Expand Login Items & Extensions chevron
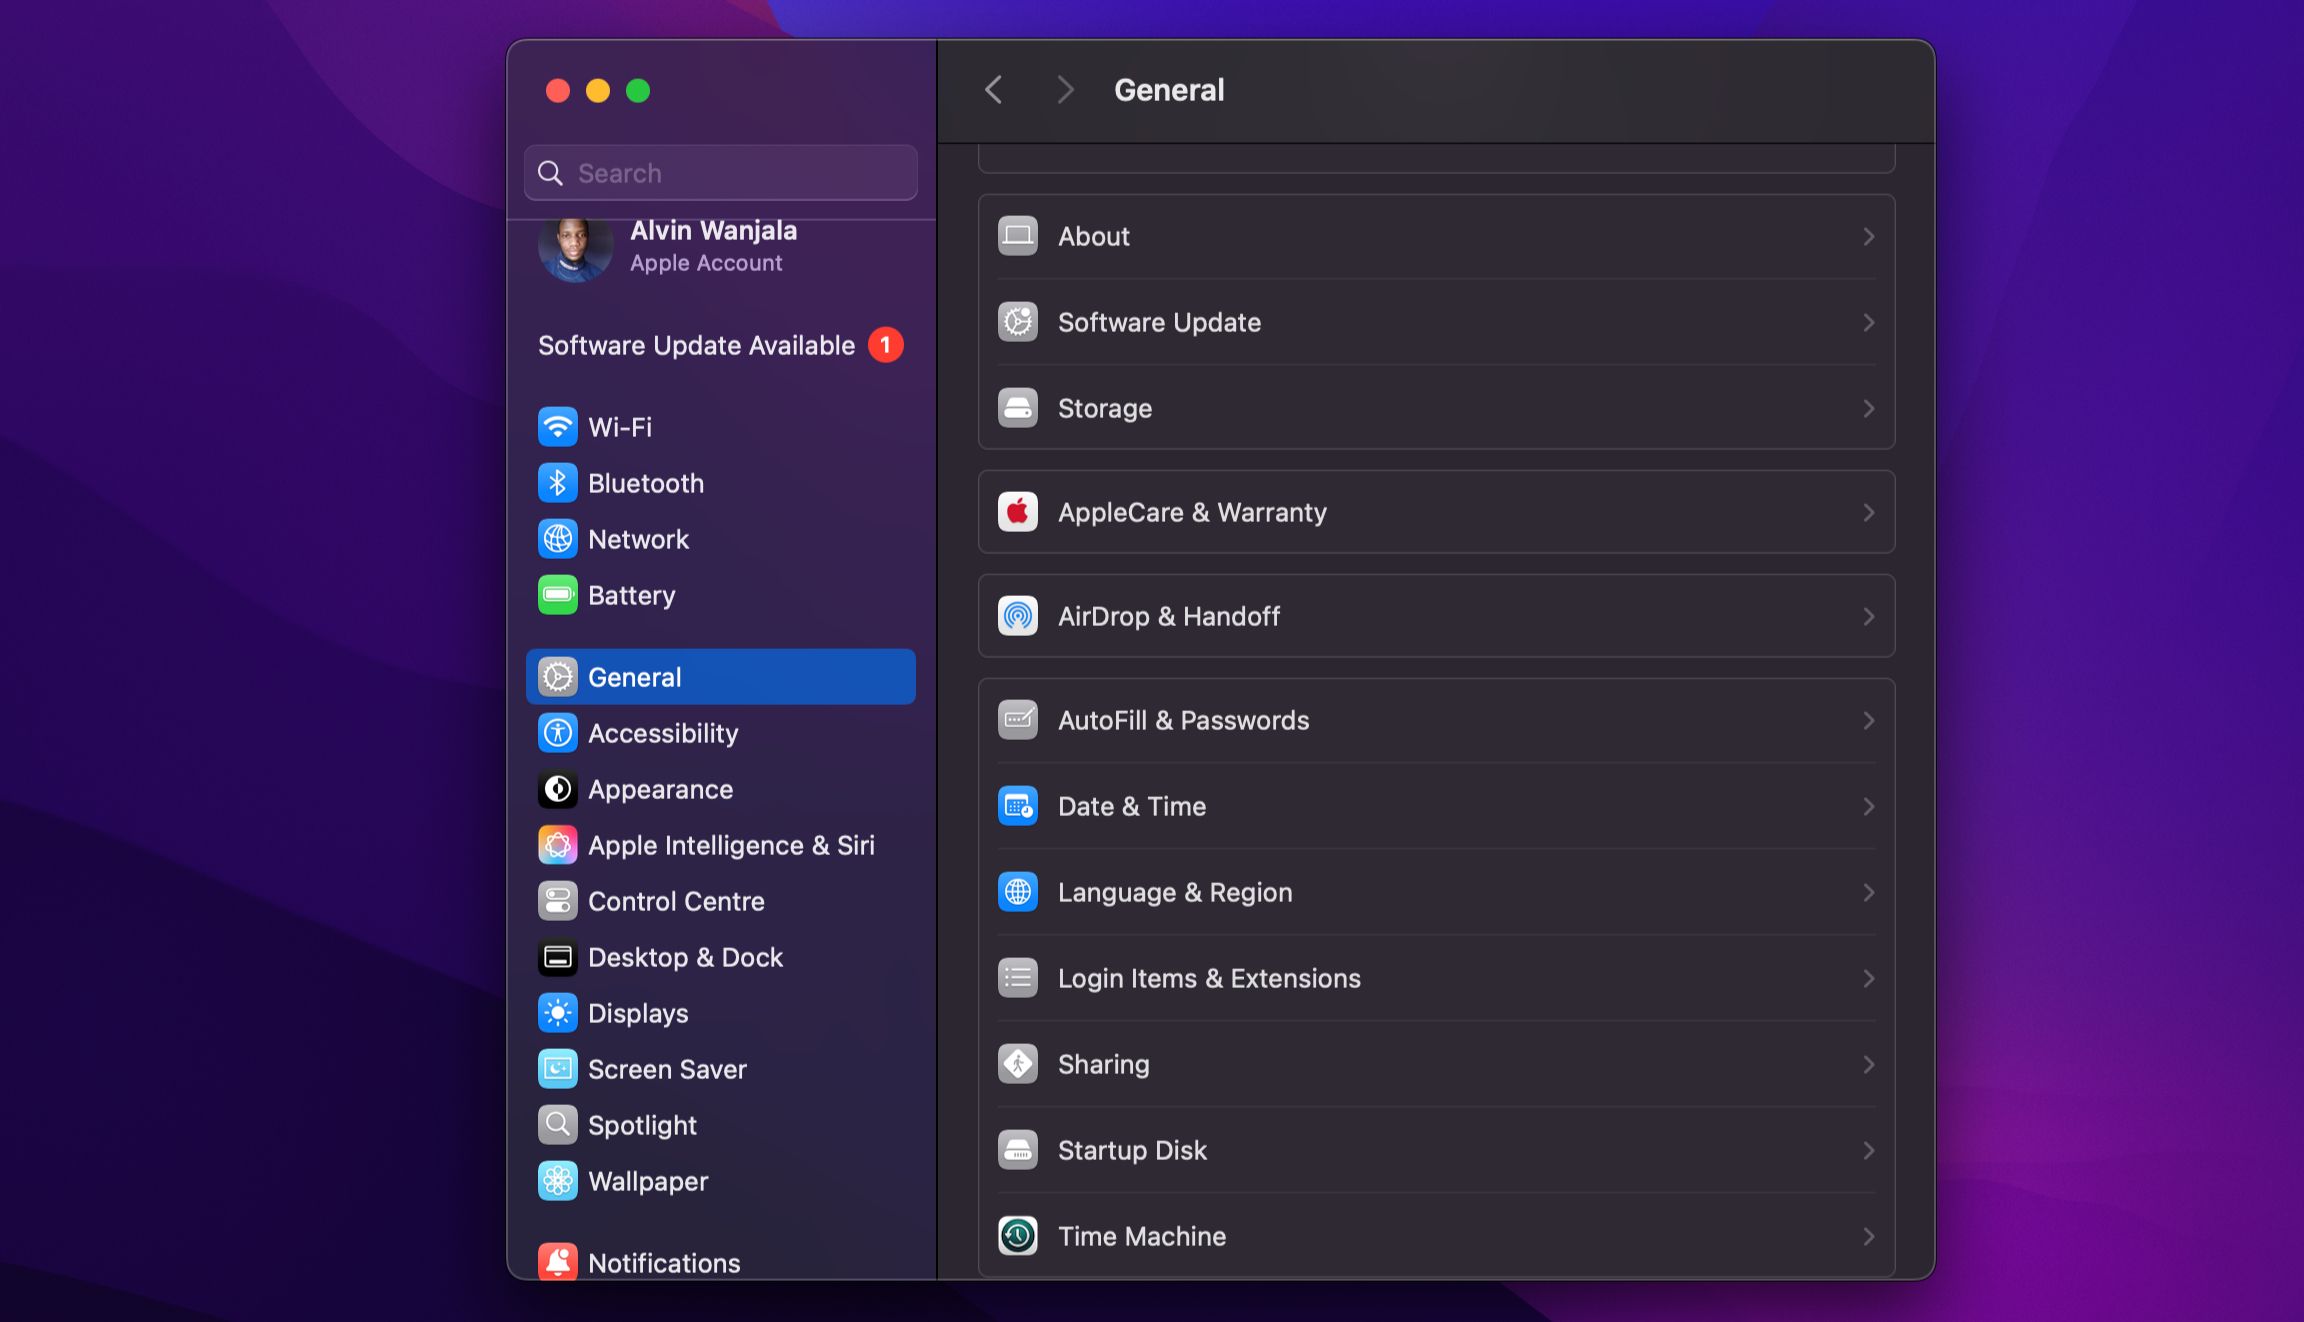This screenshot has width=2304, height=1322. [1868, 979]
